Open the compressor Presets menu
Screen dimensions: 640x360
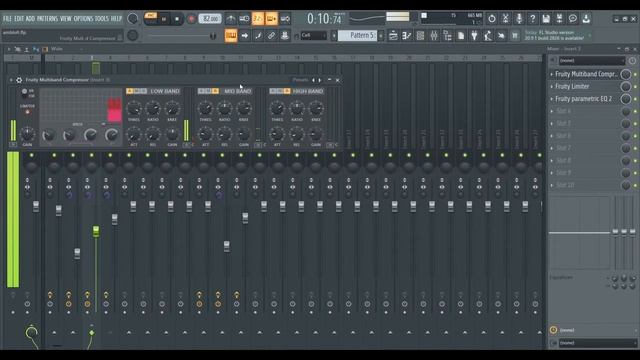point(300,80)
